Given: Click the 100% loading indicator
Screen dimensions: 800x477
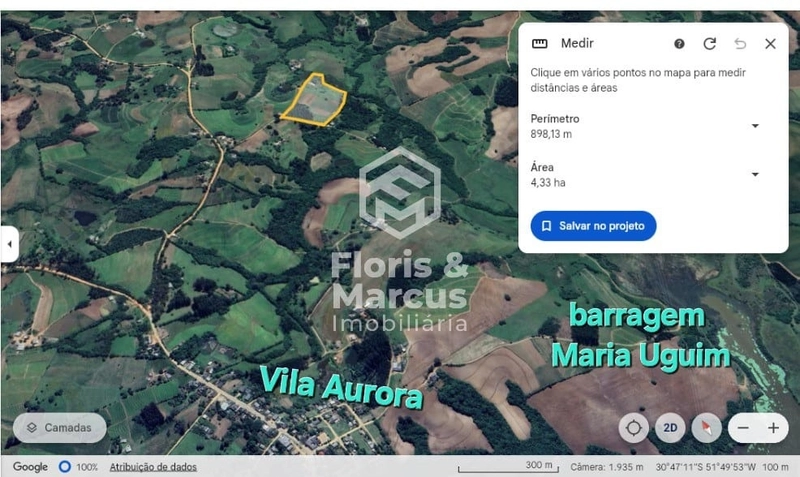Looking at the screenshot, I should (x=79, y=467).
